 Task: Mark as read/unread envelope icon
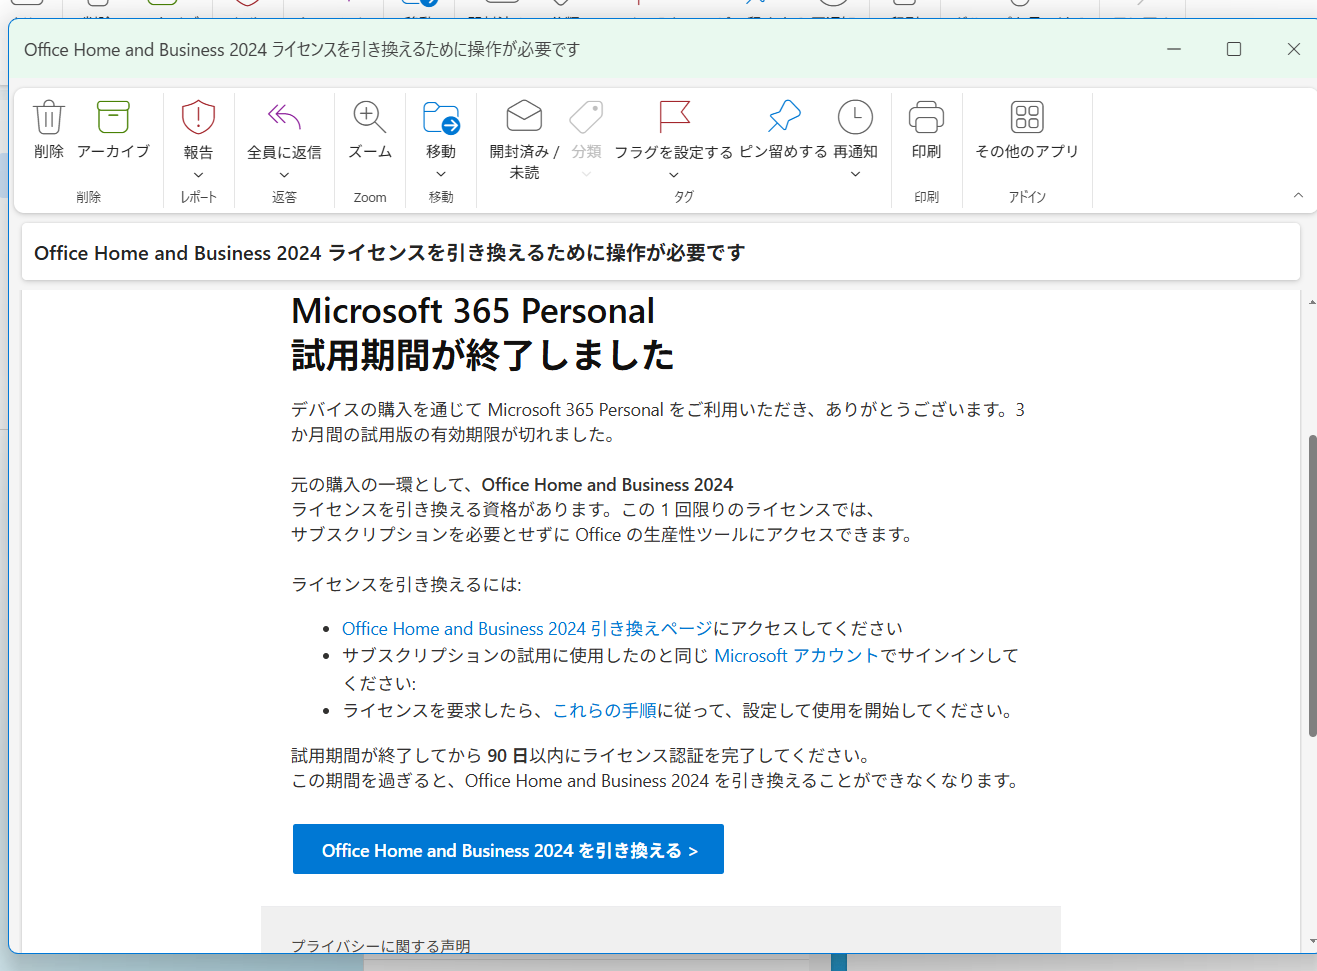pyautogui.click(x=524, y=117)
